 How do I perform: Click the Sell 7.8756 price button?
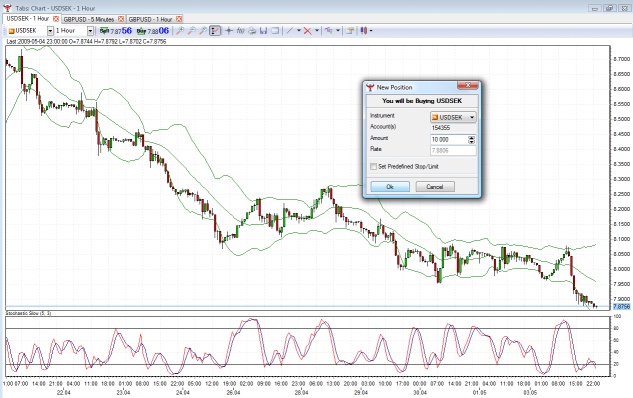tap(116, 31)
